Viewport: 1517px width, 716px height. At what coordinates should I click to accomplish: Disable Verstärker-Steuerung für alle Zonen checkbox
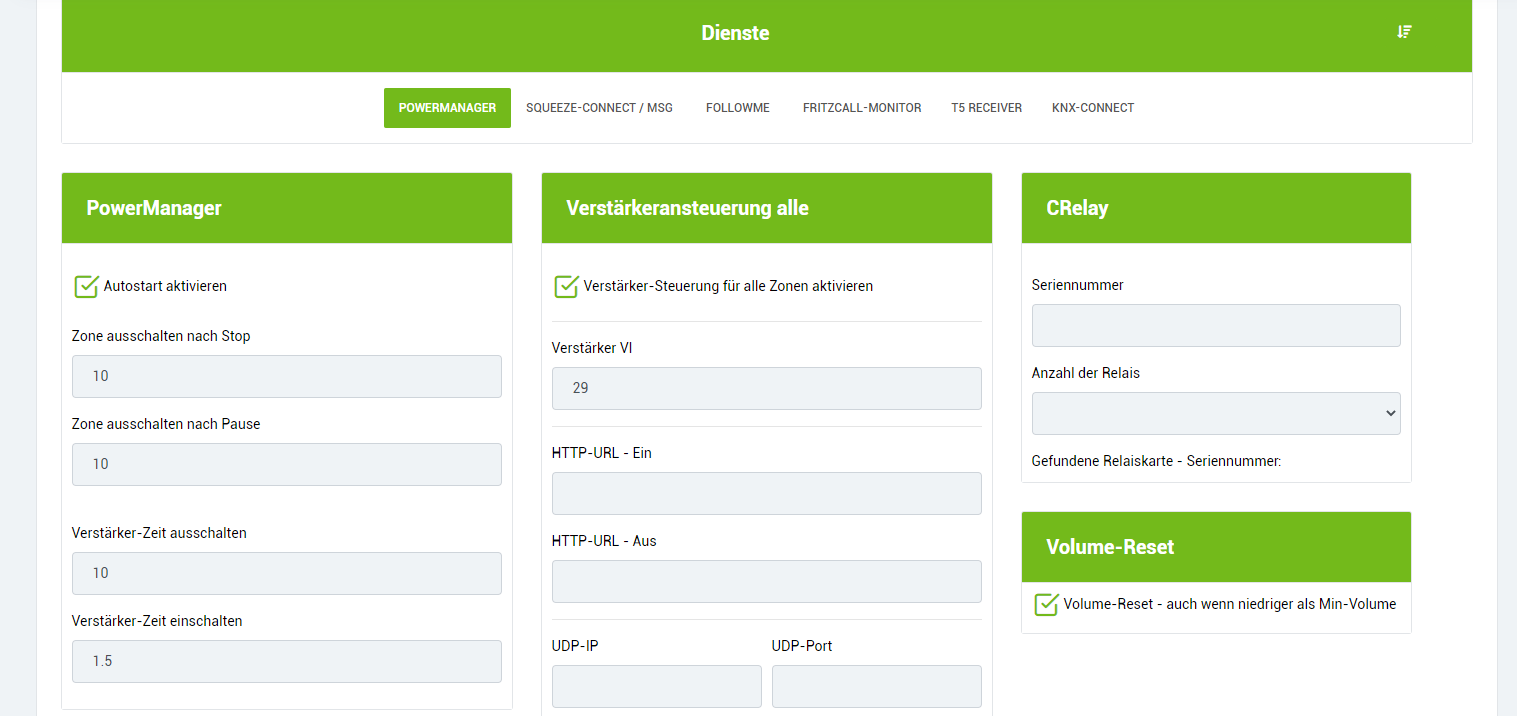(x=566, y=287)
